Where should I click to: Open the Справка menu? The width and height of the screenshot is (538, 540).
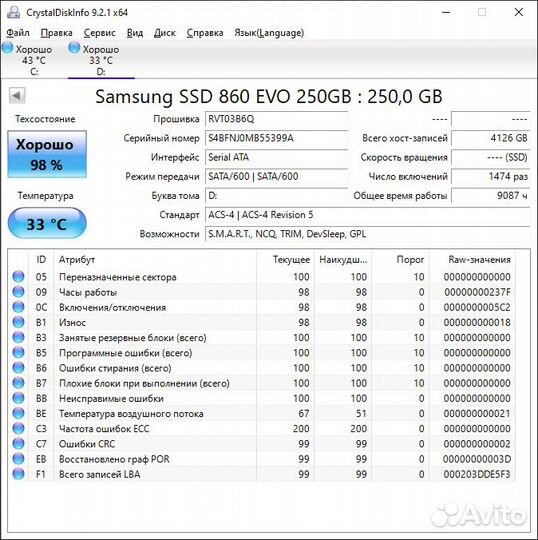tap(205, 33)
